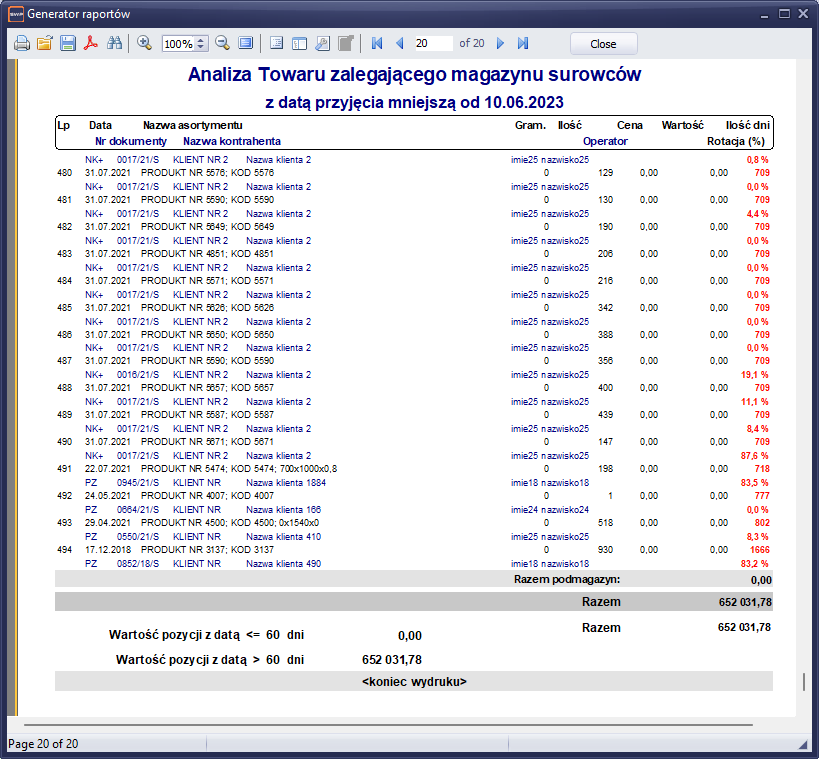Viewport: 819px width, 759px height.
Task: Go to the previous page
Action: pos(400,44)
